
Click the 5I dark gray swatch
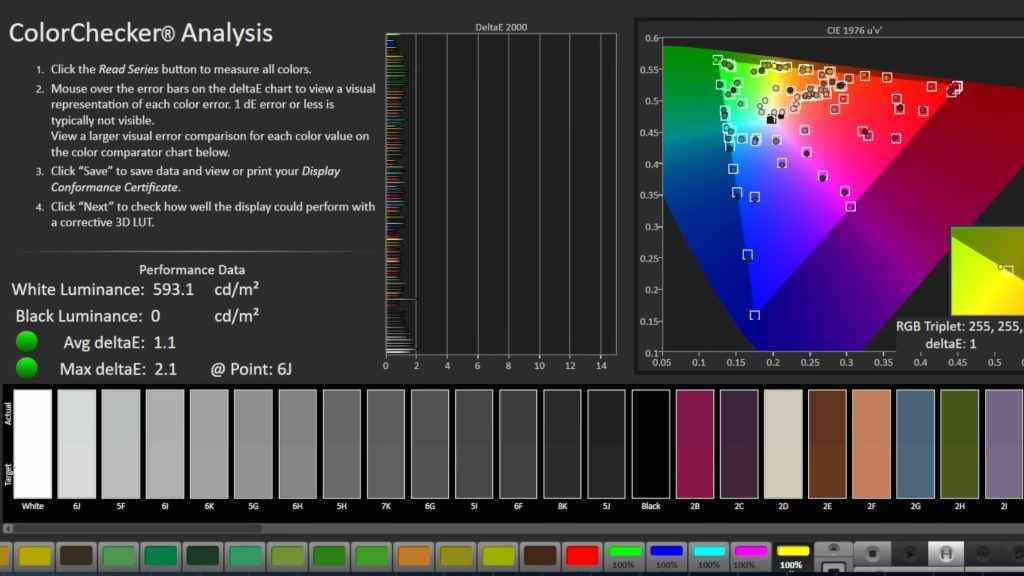pyautogui.click(x=474, y=444)
